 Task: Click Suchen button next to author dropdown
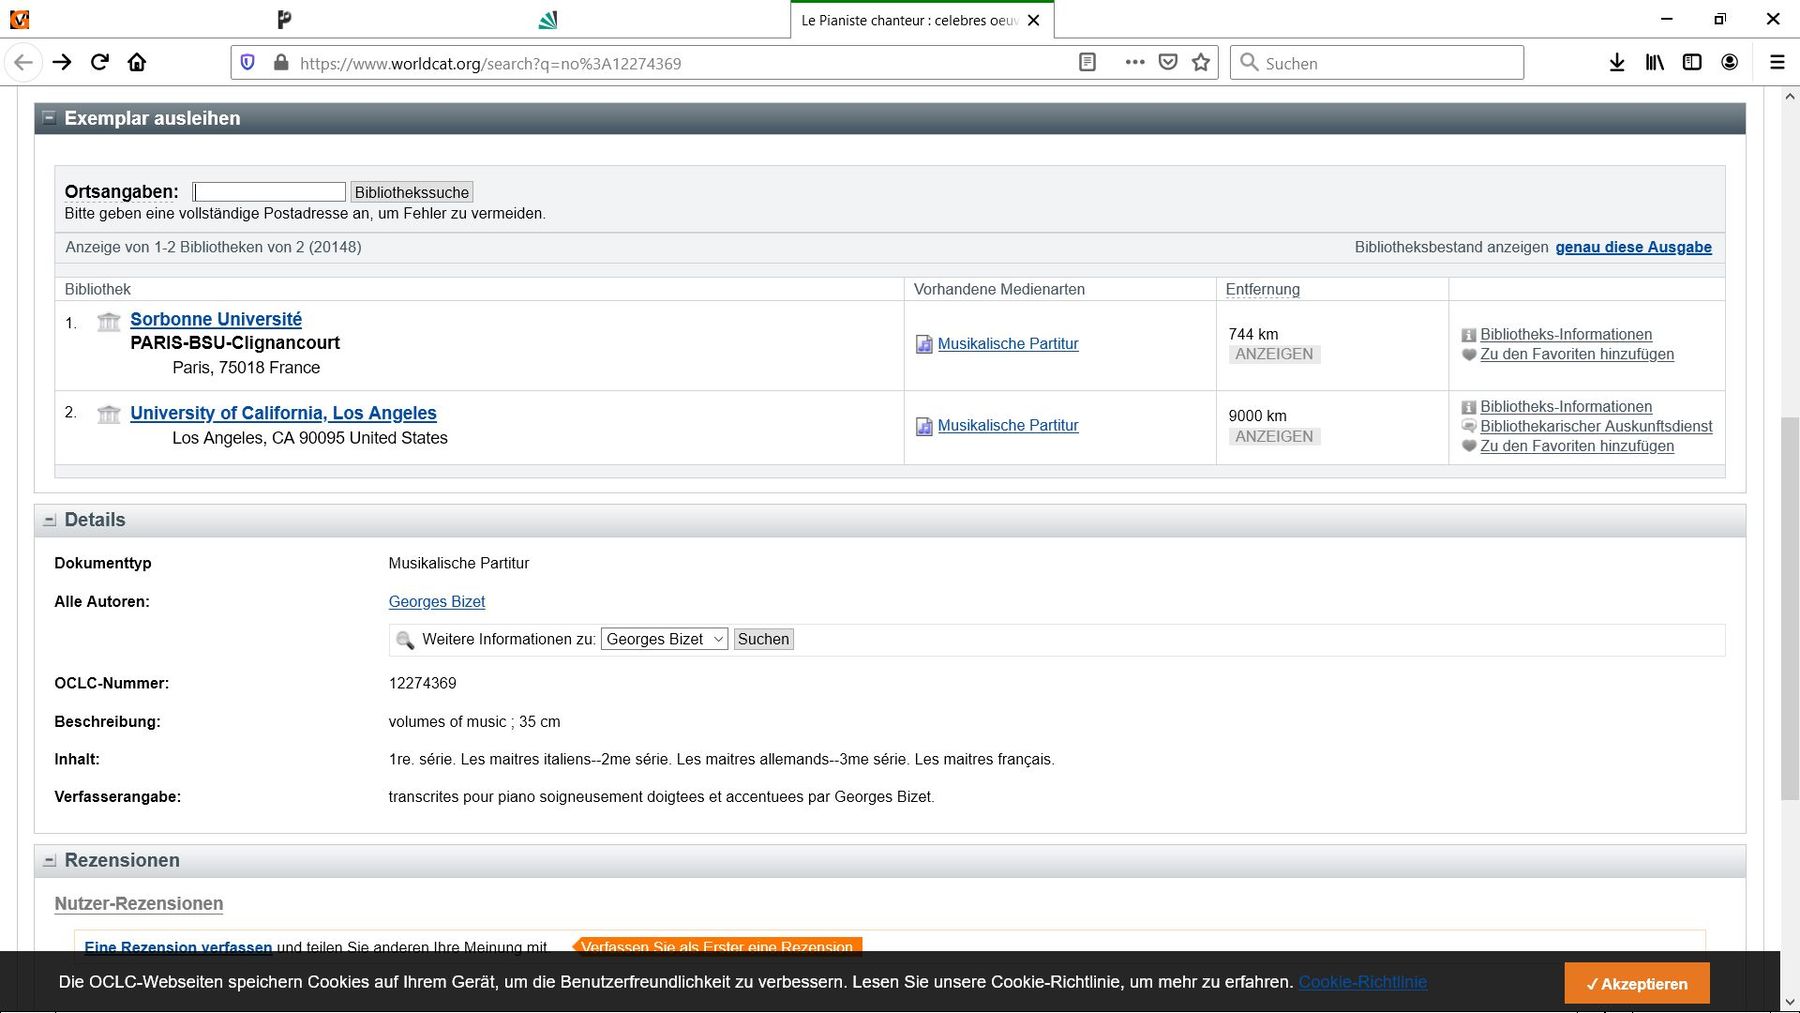763,639
